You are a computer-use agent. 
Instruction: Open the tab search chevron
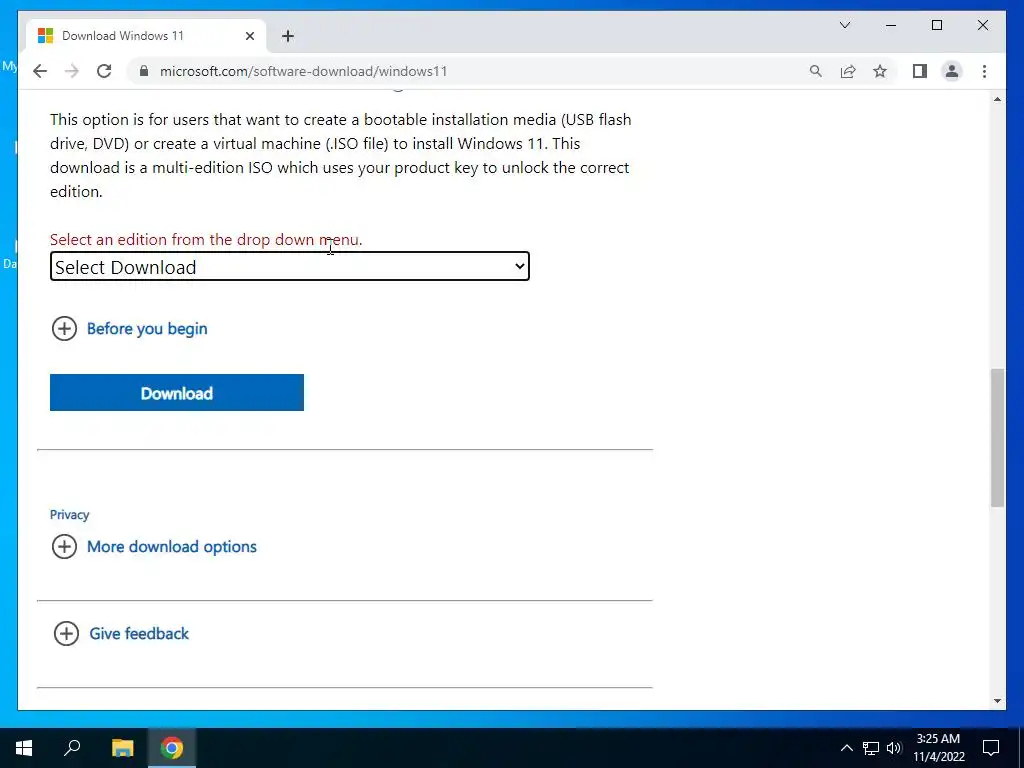[845, 25]
